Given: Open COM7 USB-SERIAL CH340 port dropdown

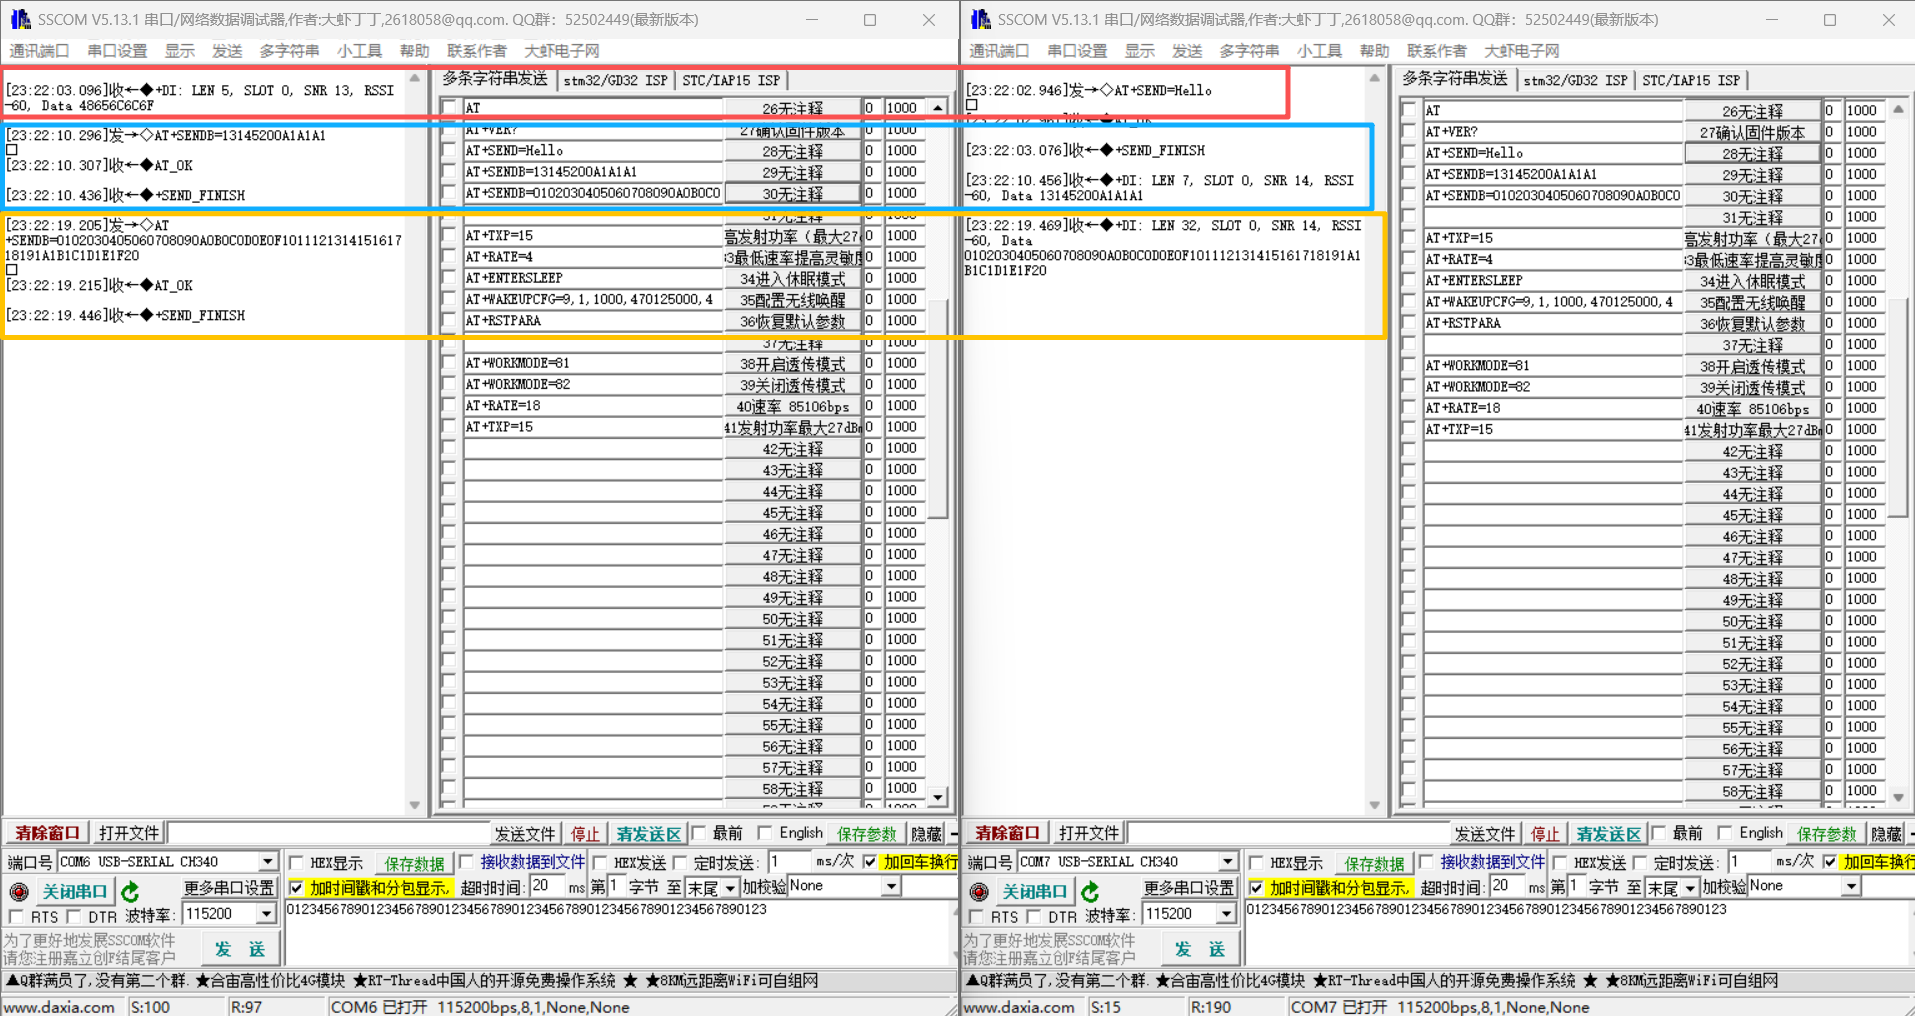Looking at the screenshot, I should click(x=1227, y=861).
